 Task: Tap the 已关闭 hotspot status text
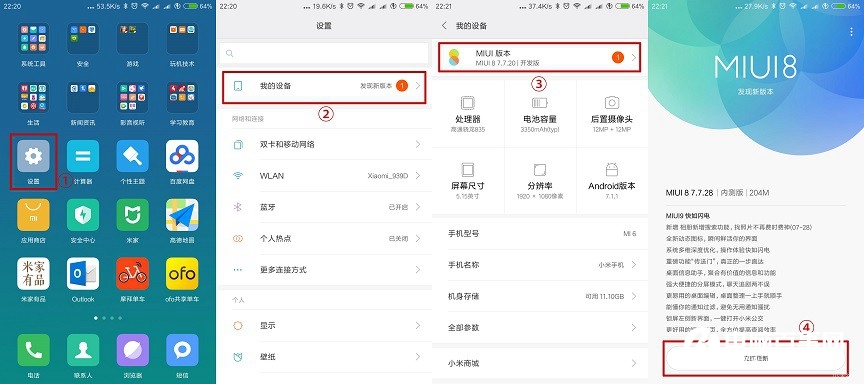tap(398, 239)
